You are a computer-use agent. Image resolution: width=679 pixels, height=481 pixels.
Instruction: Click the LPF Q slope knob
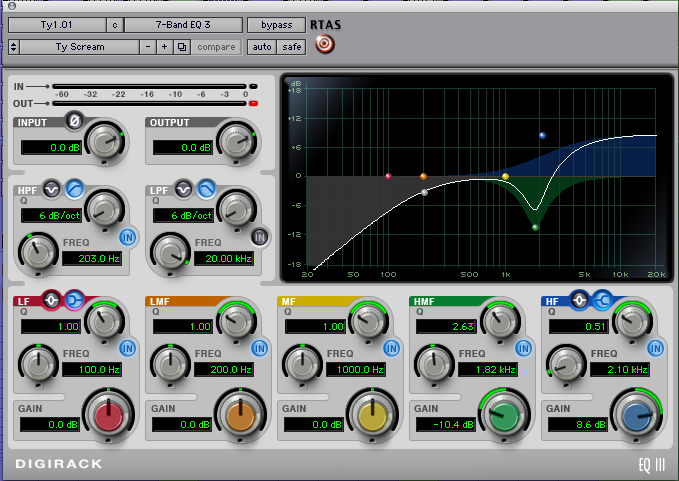[236, 210]
